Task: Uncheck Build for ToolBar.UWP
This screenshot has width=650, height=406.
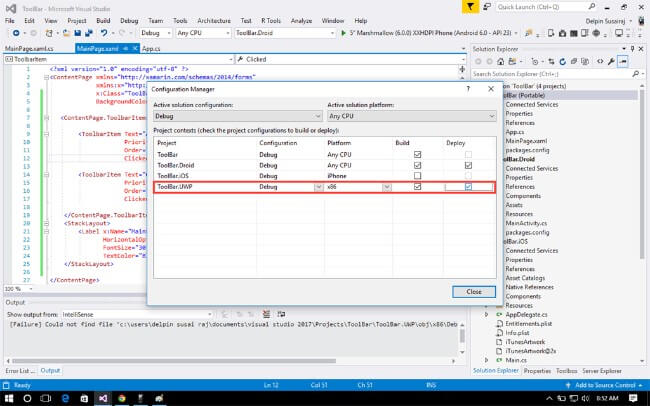Action: coord(417,187)
